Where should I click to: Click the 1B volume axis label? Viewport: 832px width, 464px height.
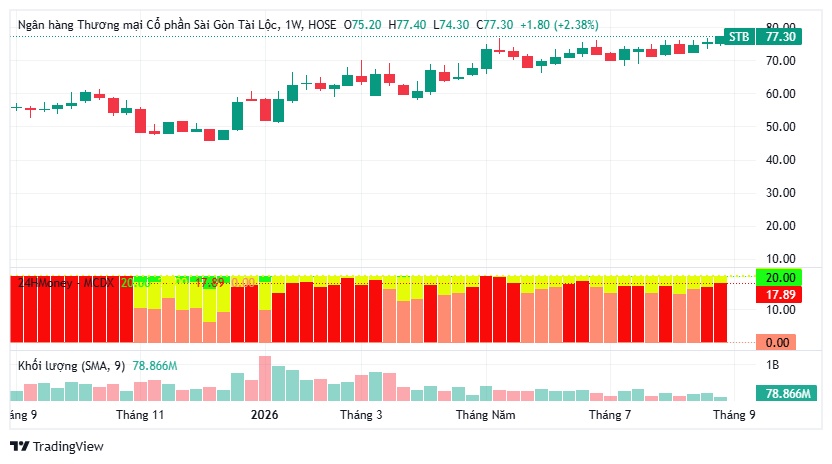(773, 365)
